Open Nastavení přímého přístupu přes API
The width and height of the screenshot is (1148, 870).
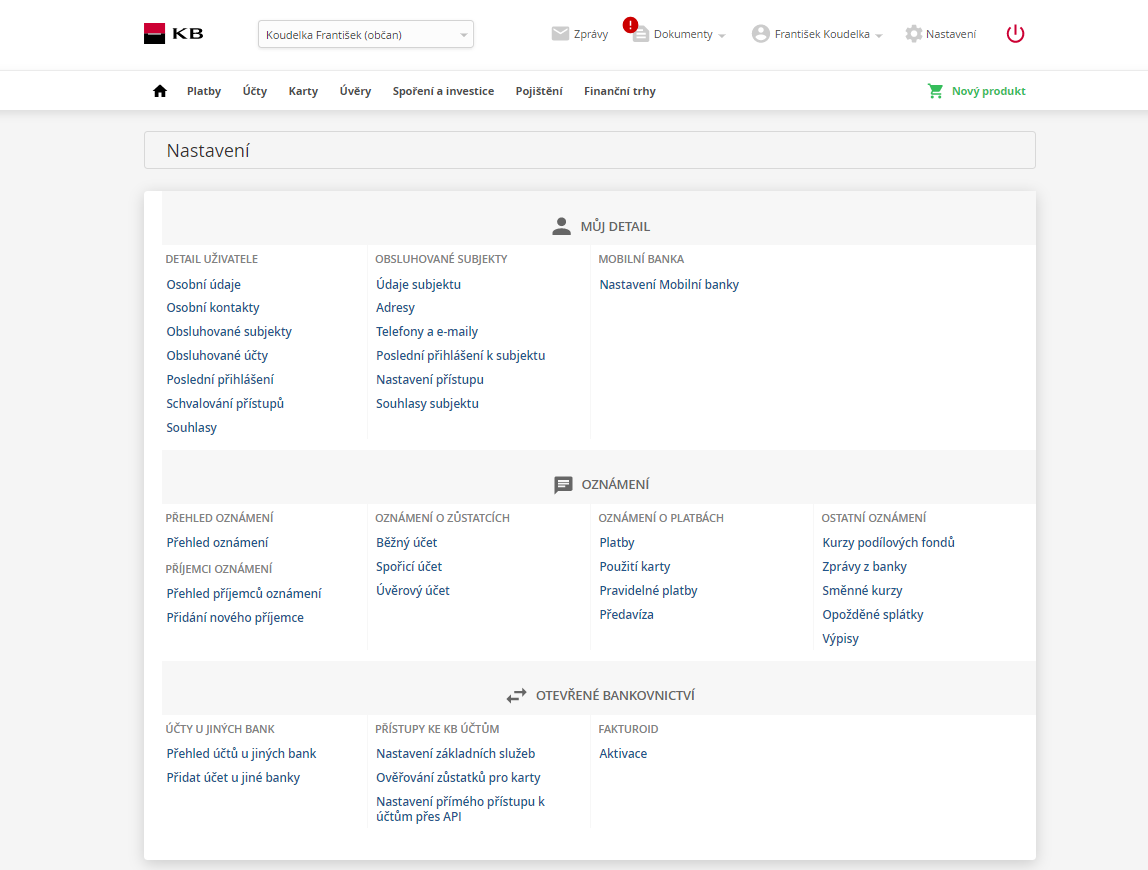click(461, 809)
